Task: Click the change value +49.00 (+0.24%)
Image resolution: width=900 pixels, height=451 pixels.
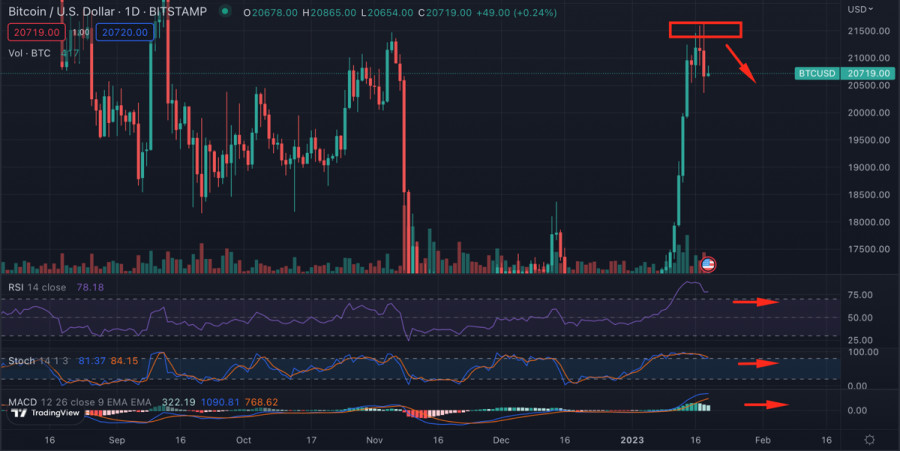Action: (517, 13)
